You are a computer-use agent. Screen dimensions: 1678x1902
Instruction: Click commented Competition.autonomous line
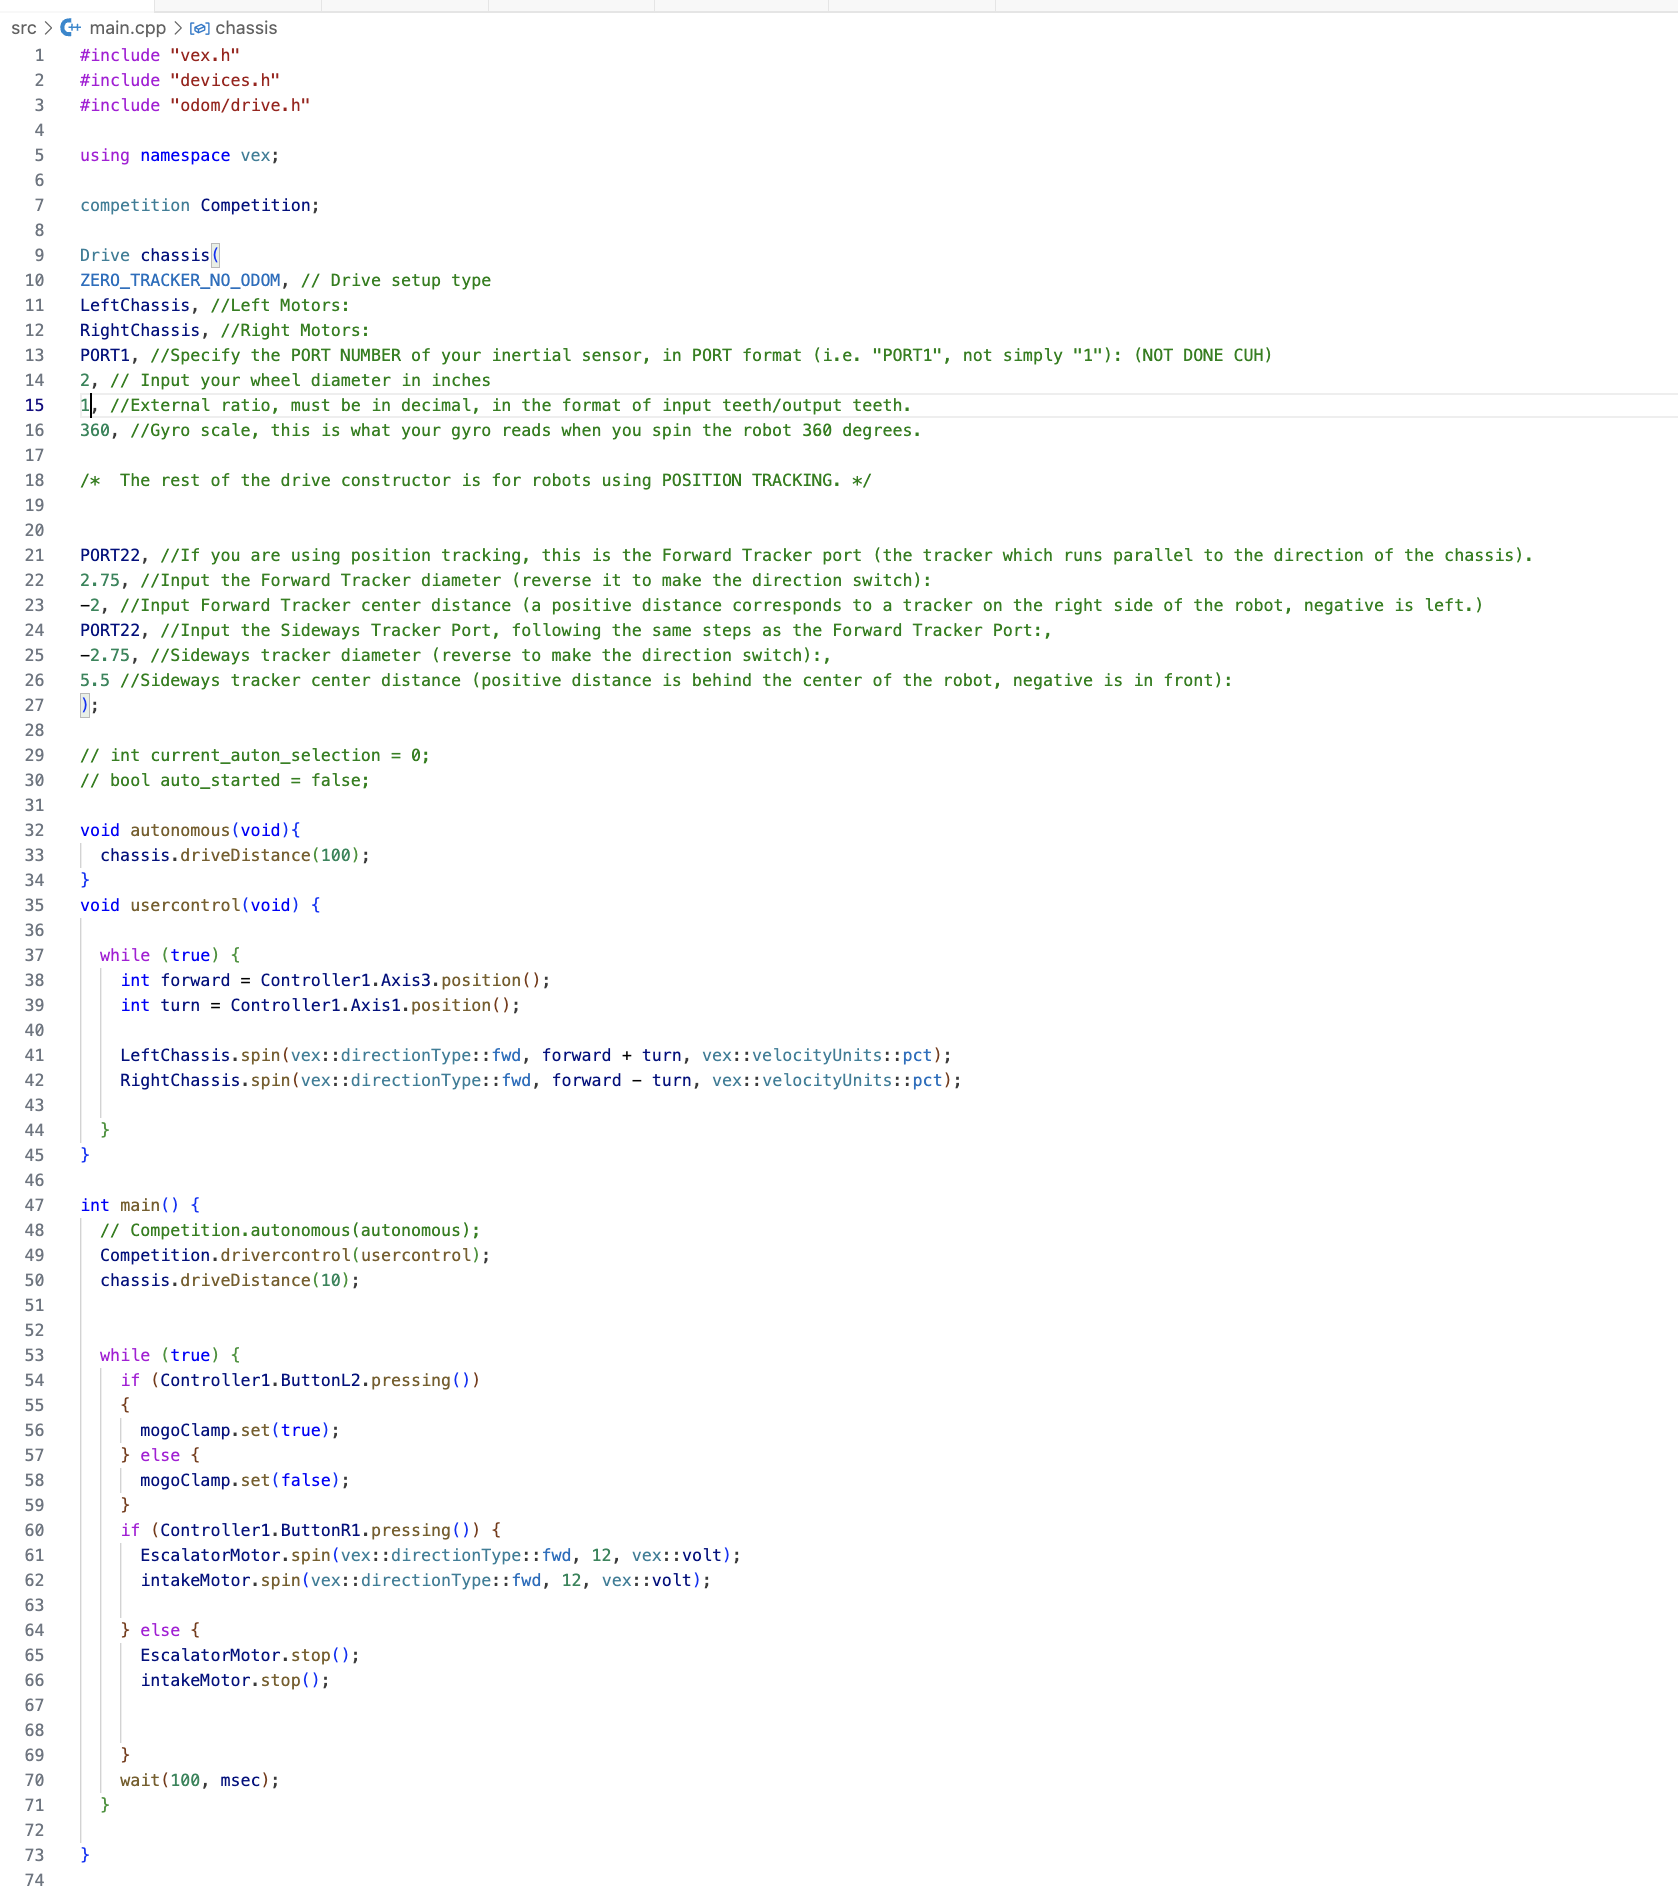[x=290, y=1230]
